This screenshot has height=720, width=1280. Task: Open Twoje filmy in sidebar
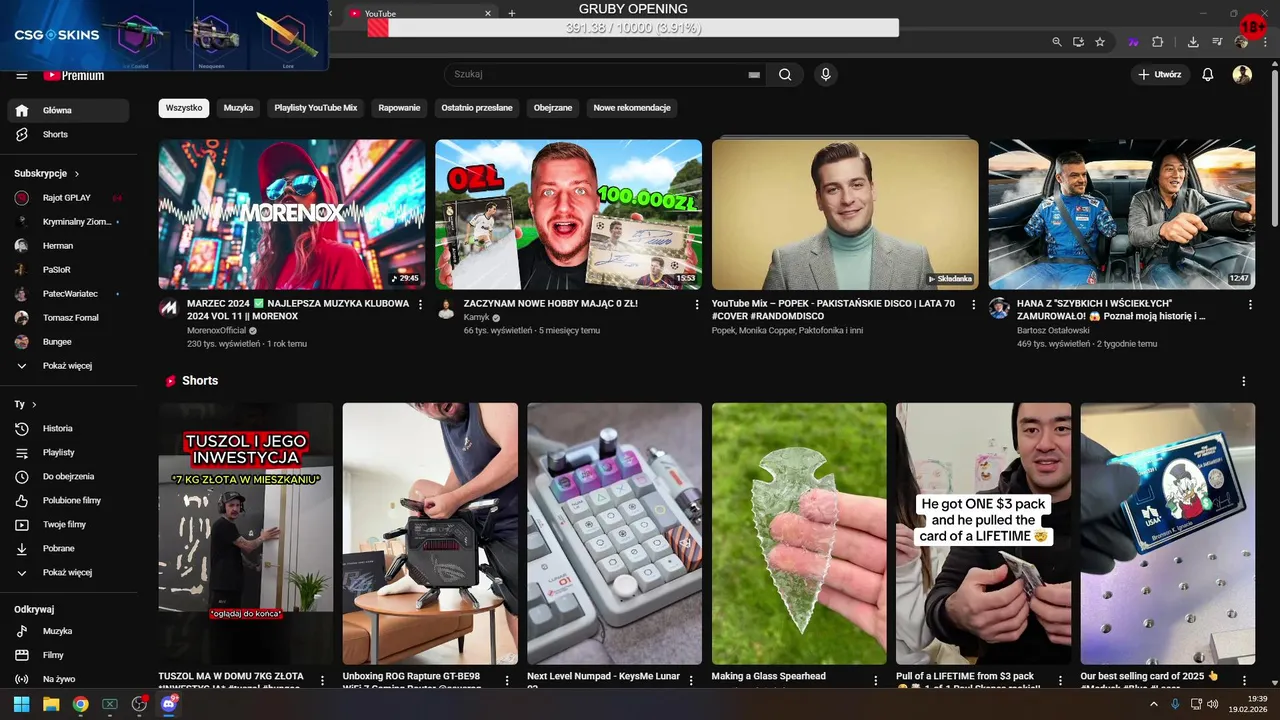68,524
